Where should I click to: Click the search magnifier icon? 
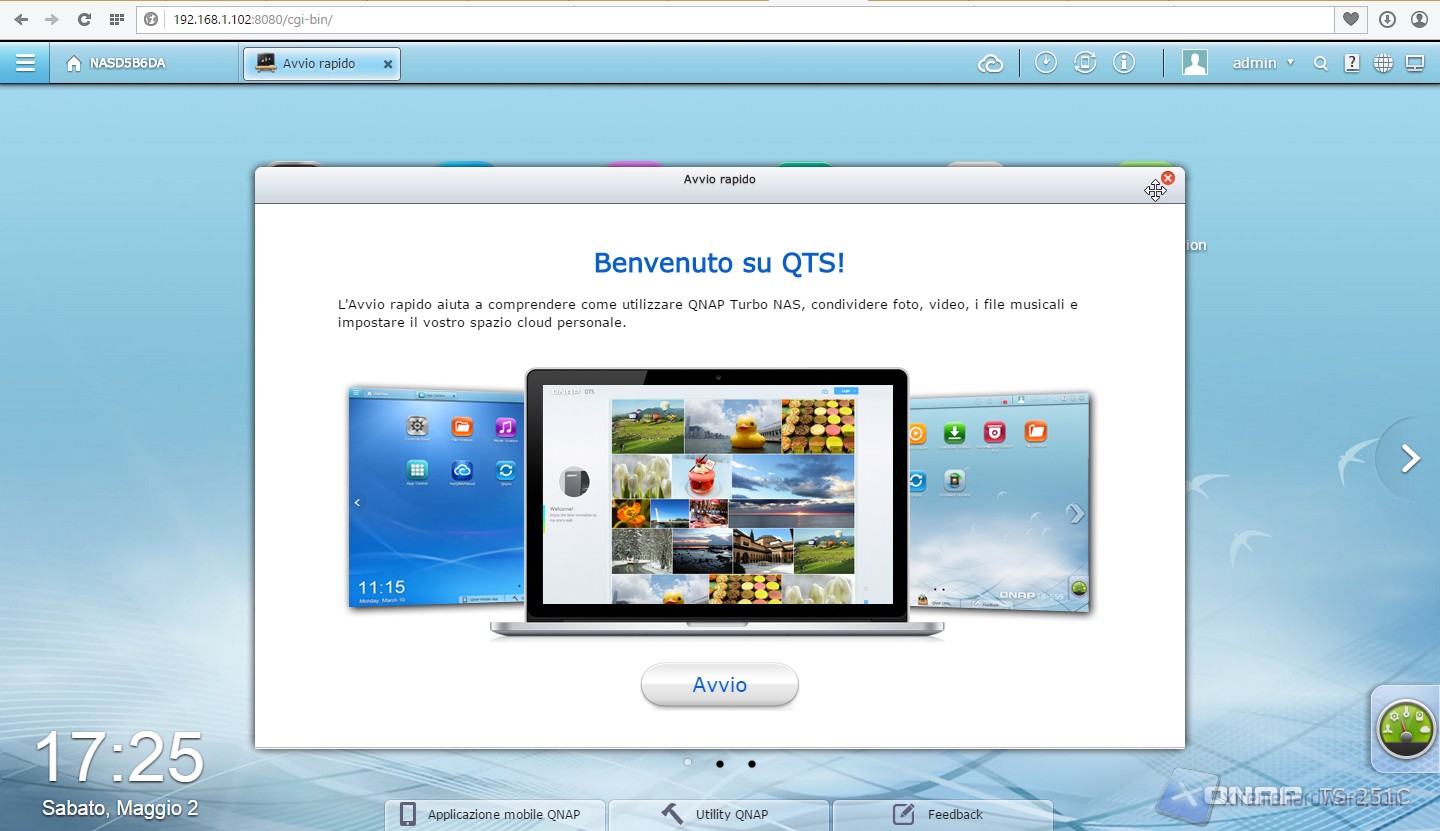pyautogui.click(x=1320, y=64)
